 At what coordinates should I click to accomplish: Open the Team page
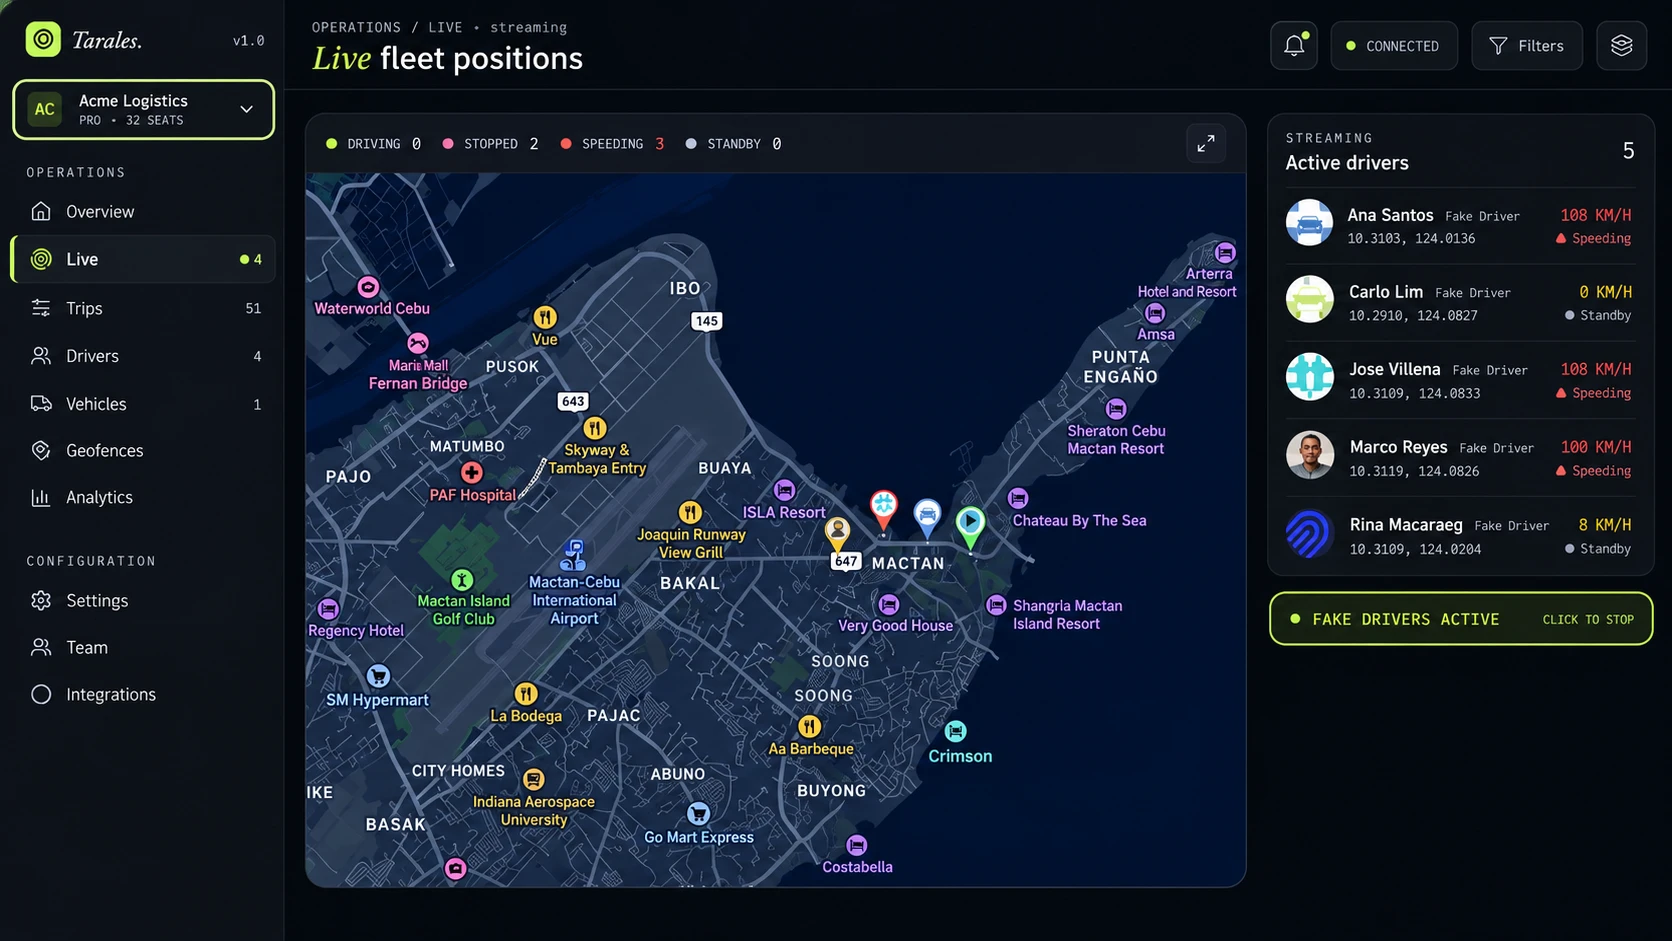(x=144, y=648)
